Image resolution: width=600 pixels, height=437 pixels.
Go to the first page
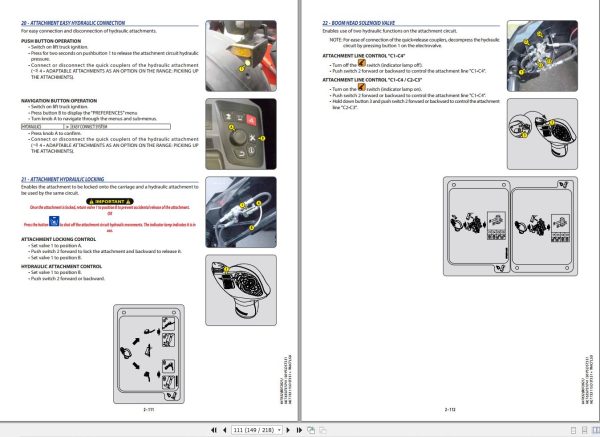[x=214, y=430]
